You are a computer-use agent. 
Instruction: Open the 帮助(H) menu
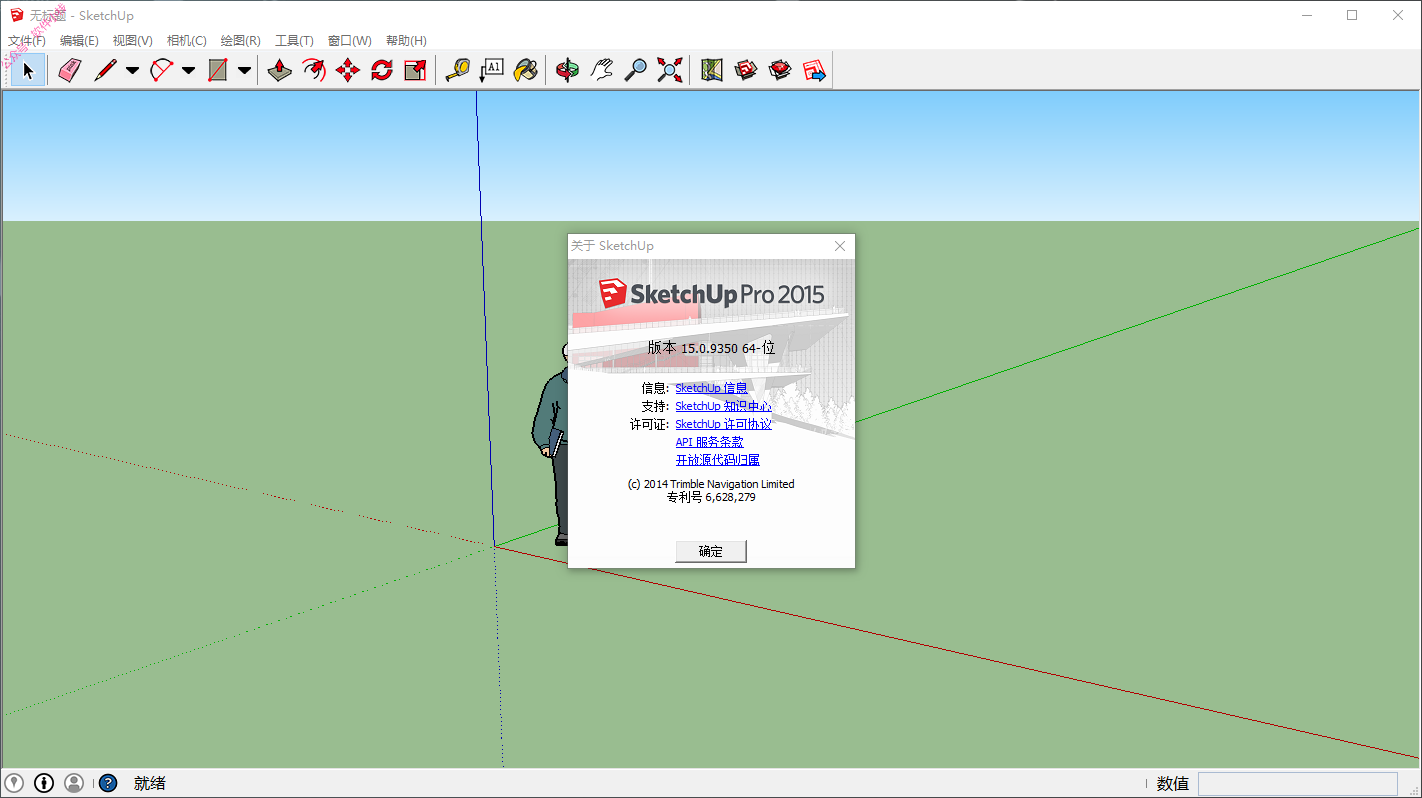406,41
